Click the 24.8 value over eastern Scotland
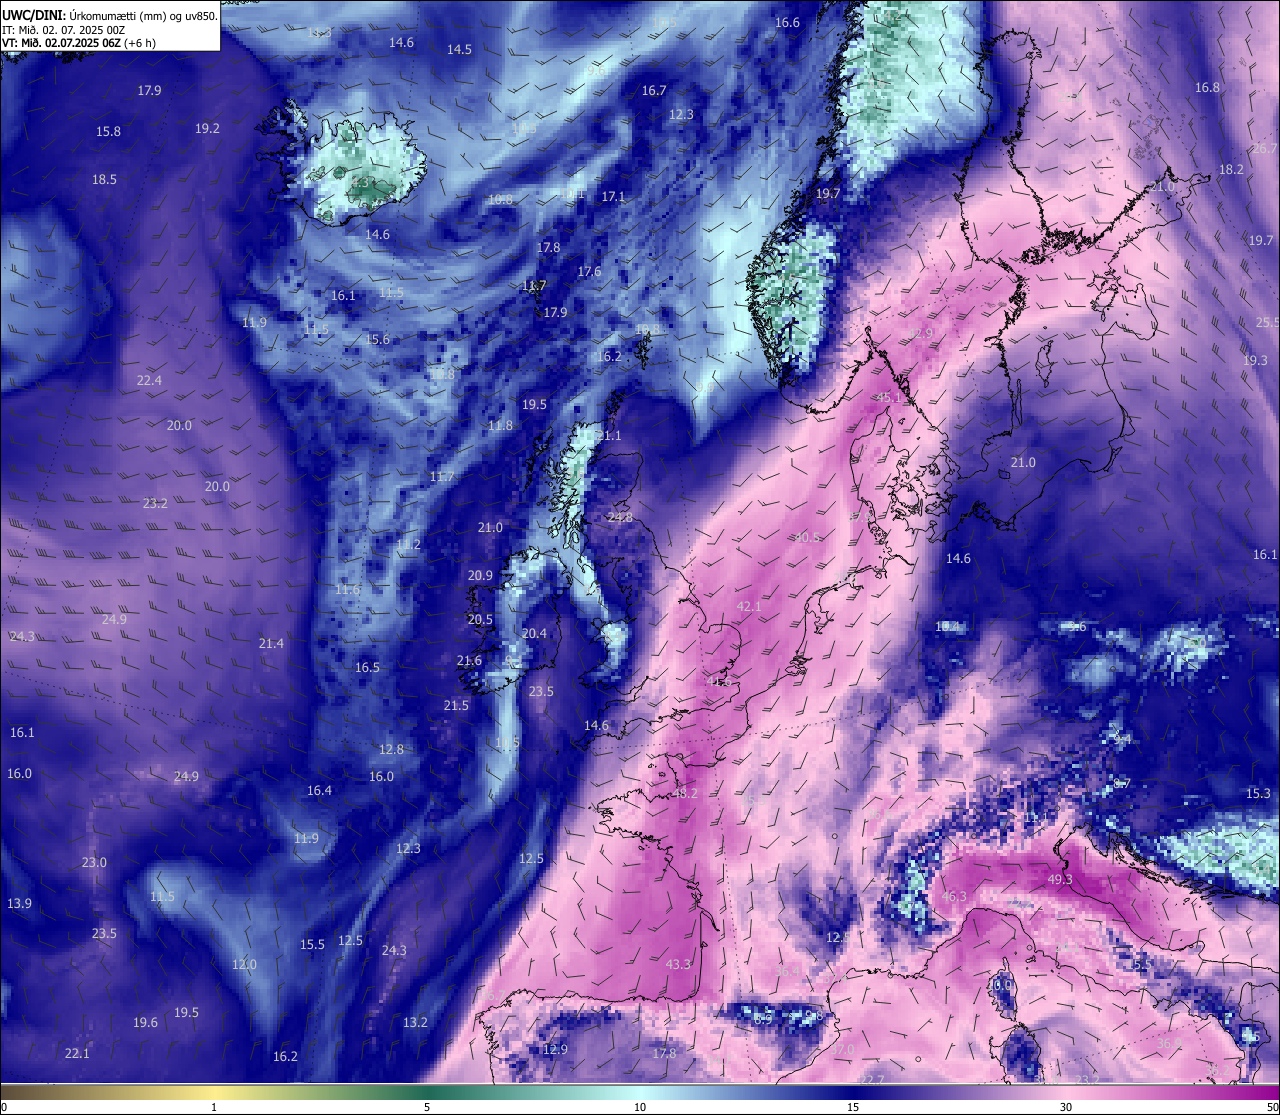Viewport: 1280px width, 1115px height. click(x=620, y=517)
